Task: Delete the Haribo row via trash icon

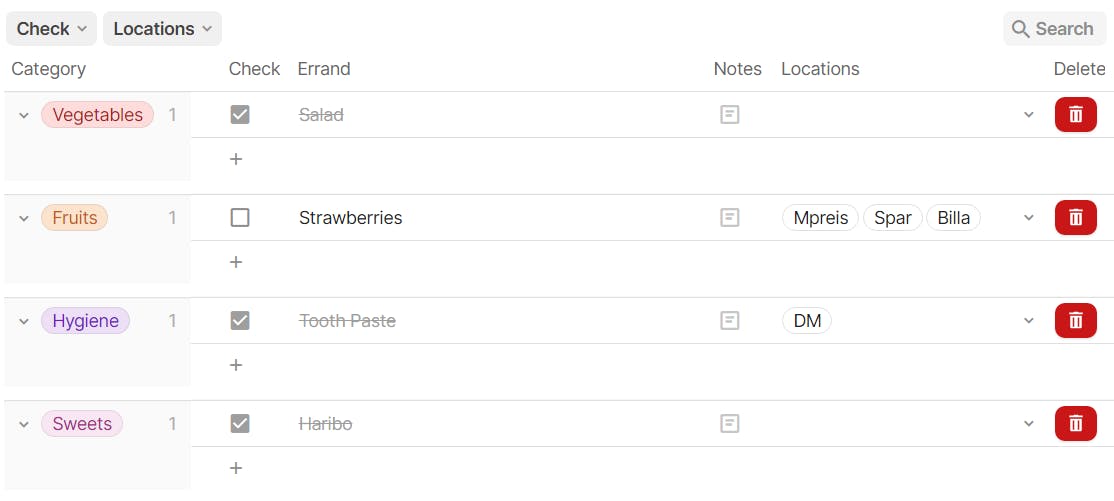Action: (1076, 424)
